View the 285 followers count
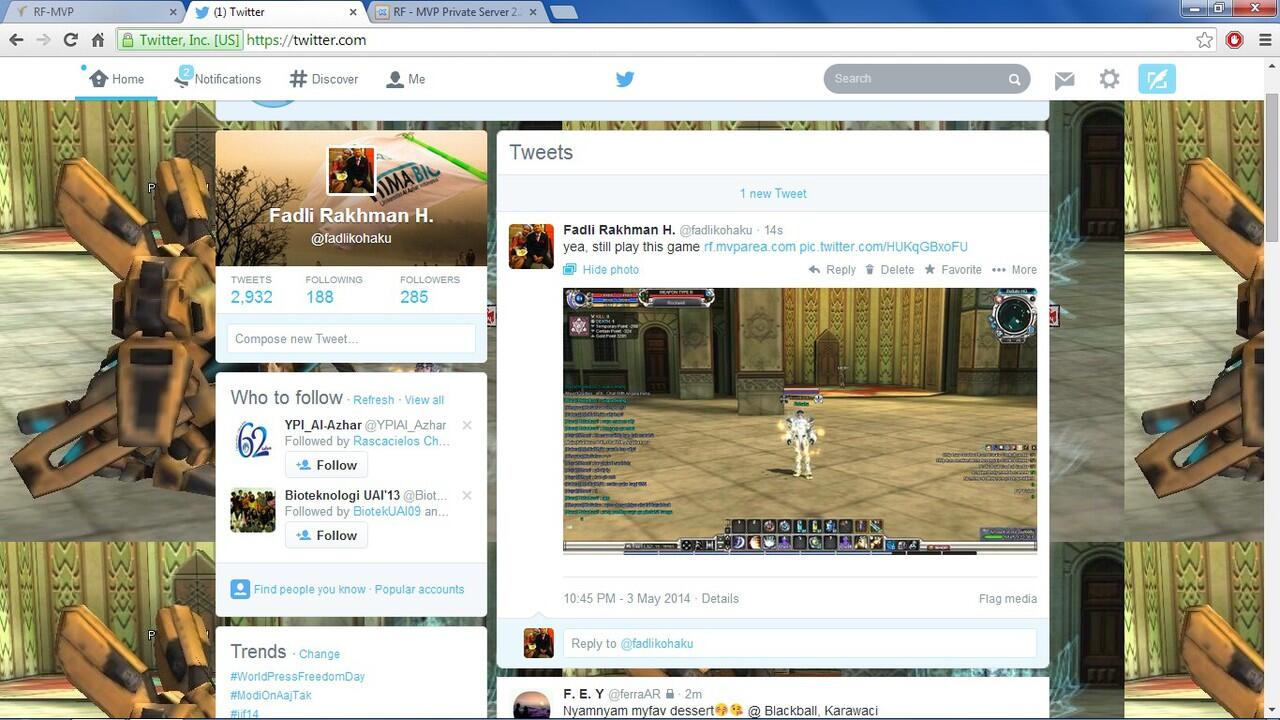Image resolution: width=1280 pixels, height=720 pixels. point(430,290)
